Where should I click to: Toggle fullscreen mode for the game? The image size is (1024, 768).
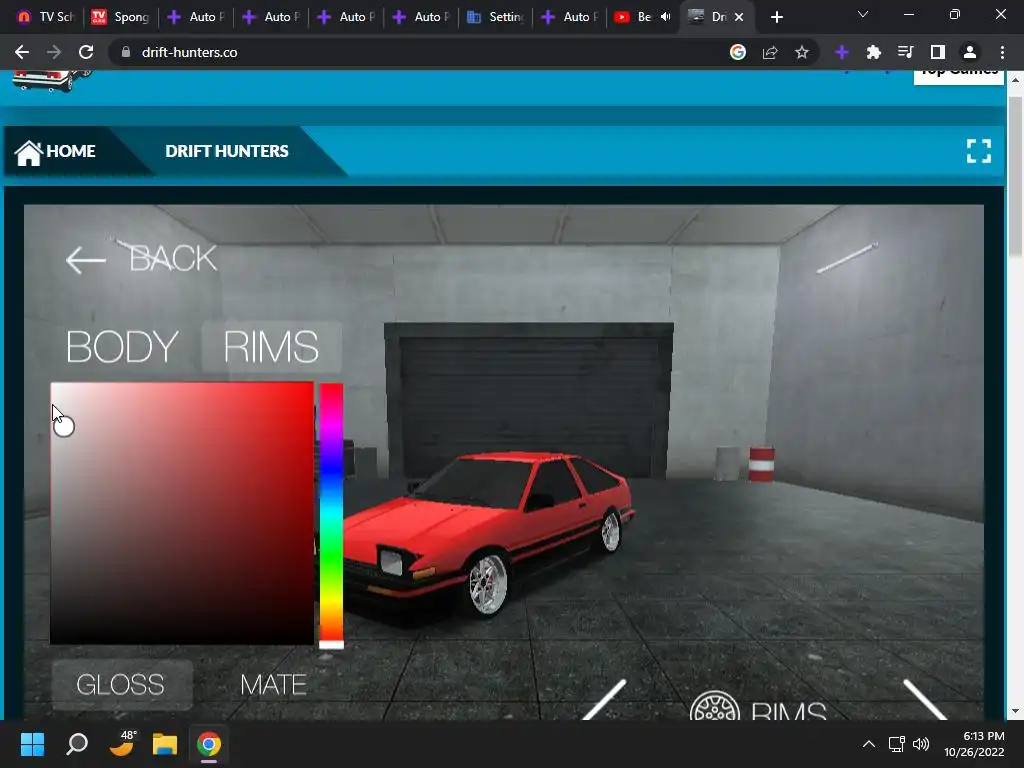point(978,151)
